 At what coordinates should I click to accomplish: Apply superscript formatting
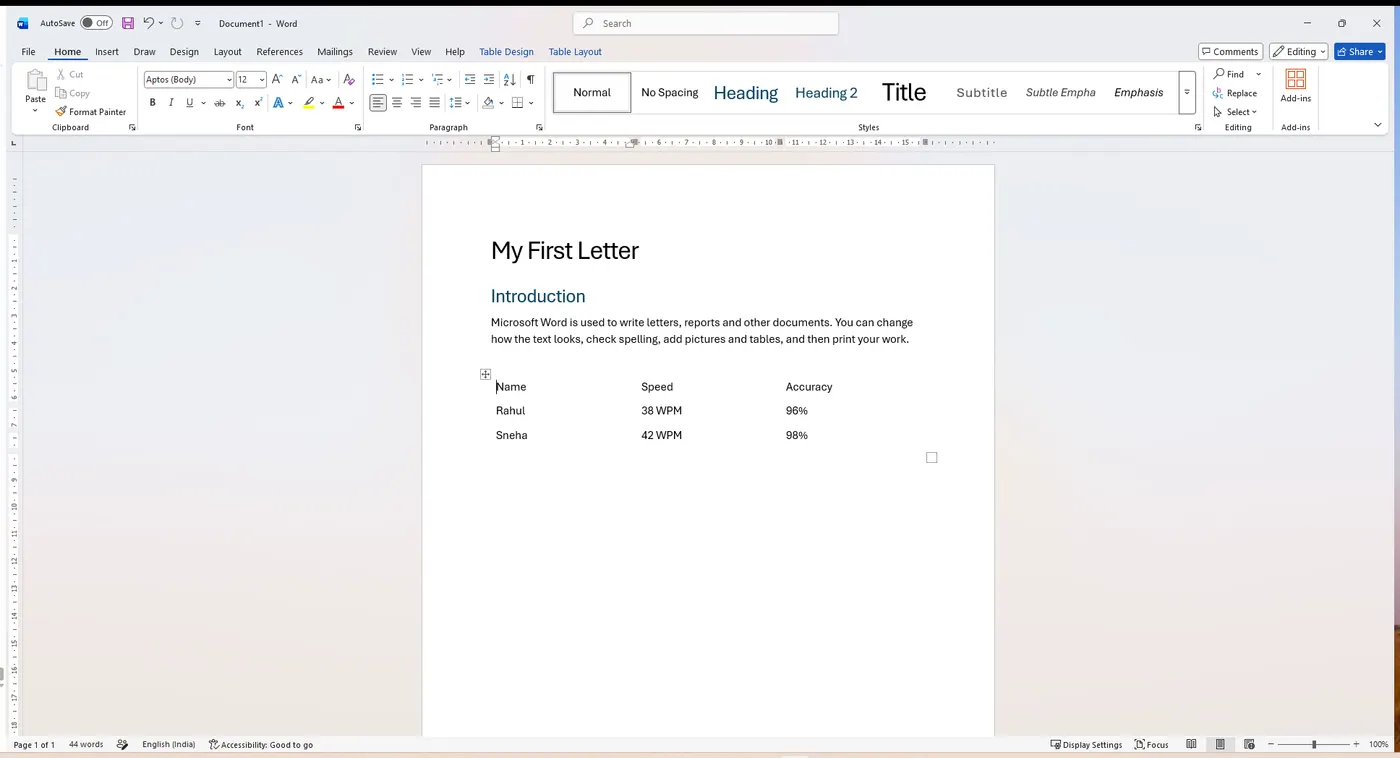(258, 103)
